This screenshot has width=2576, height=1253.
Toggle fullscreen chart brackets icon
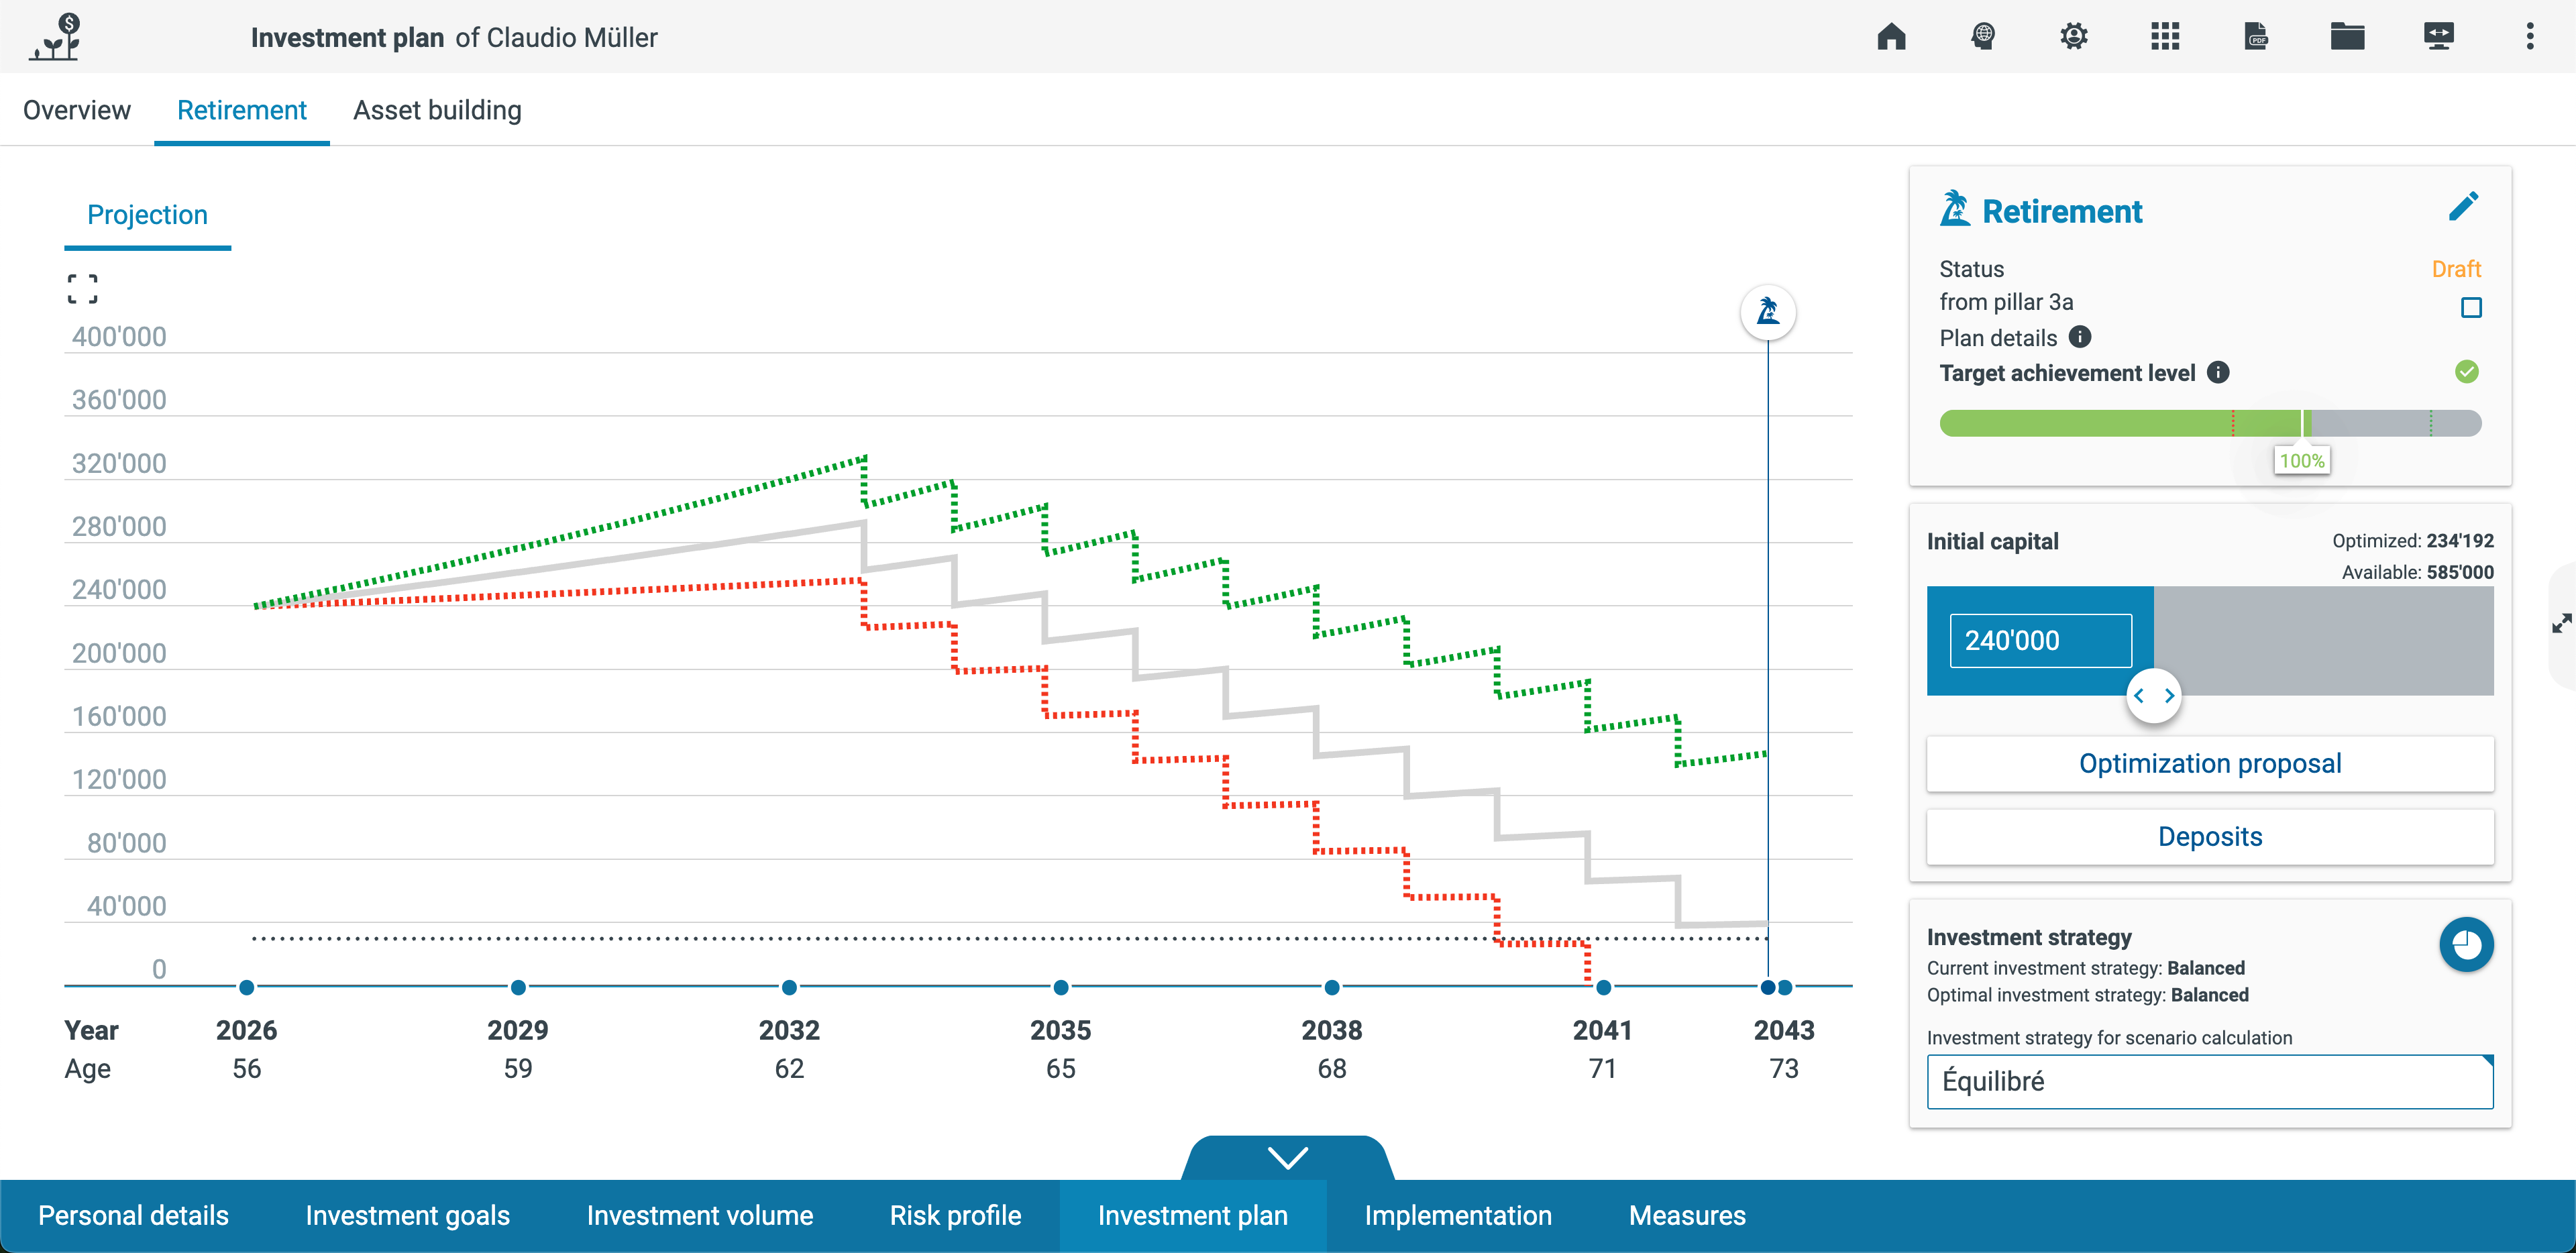click(82, 289)
